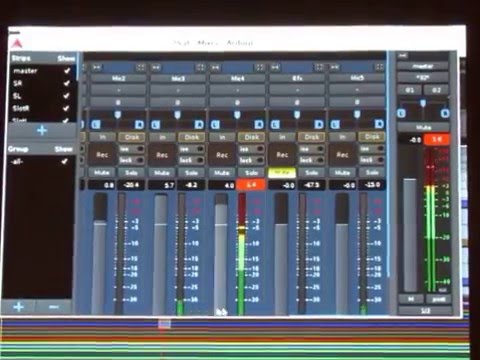This screenshot has height=360, width=480.
Task: Click the Rec button on Mic4 strip
Action: tap(222, 155)
